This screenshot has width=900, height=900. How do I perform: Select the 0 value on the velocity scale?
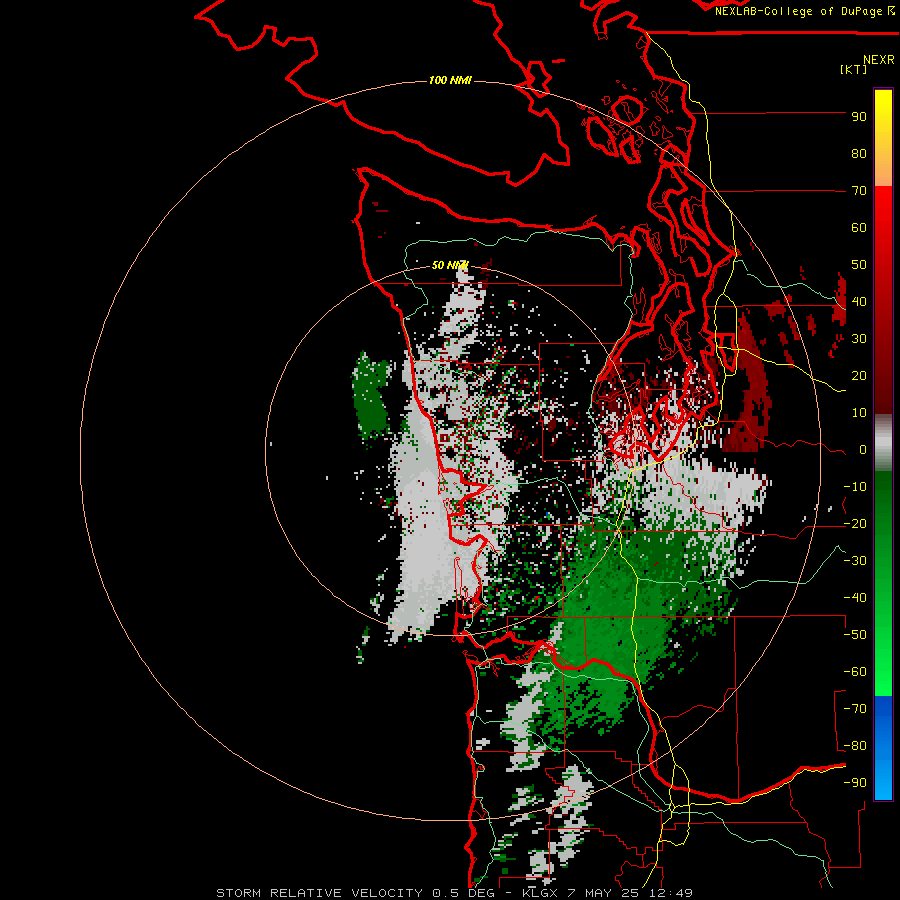coord(863,450)
